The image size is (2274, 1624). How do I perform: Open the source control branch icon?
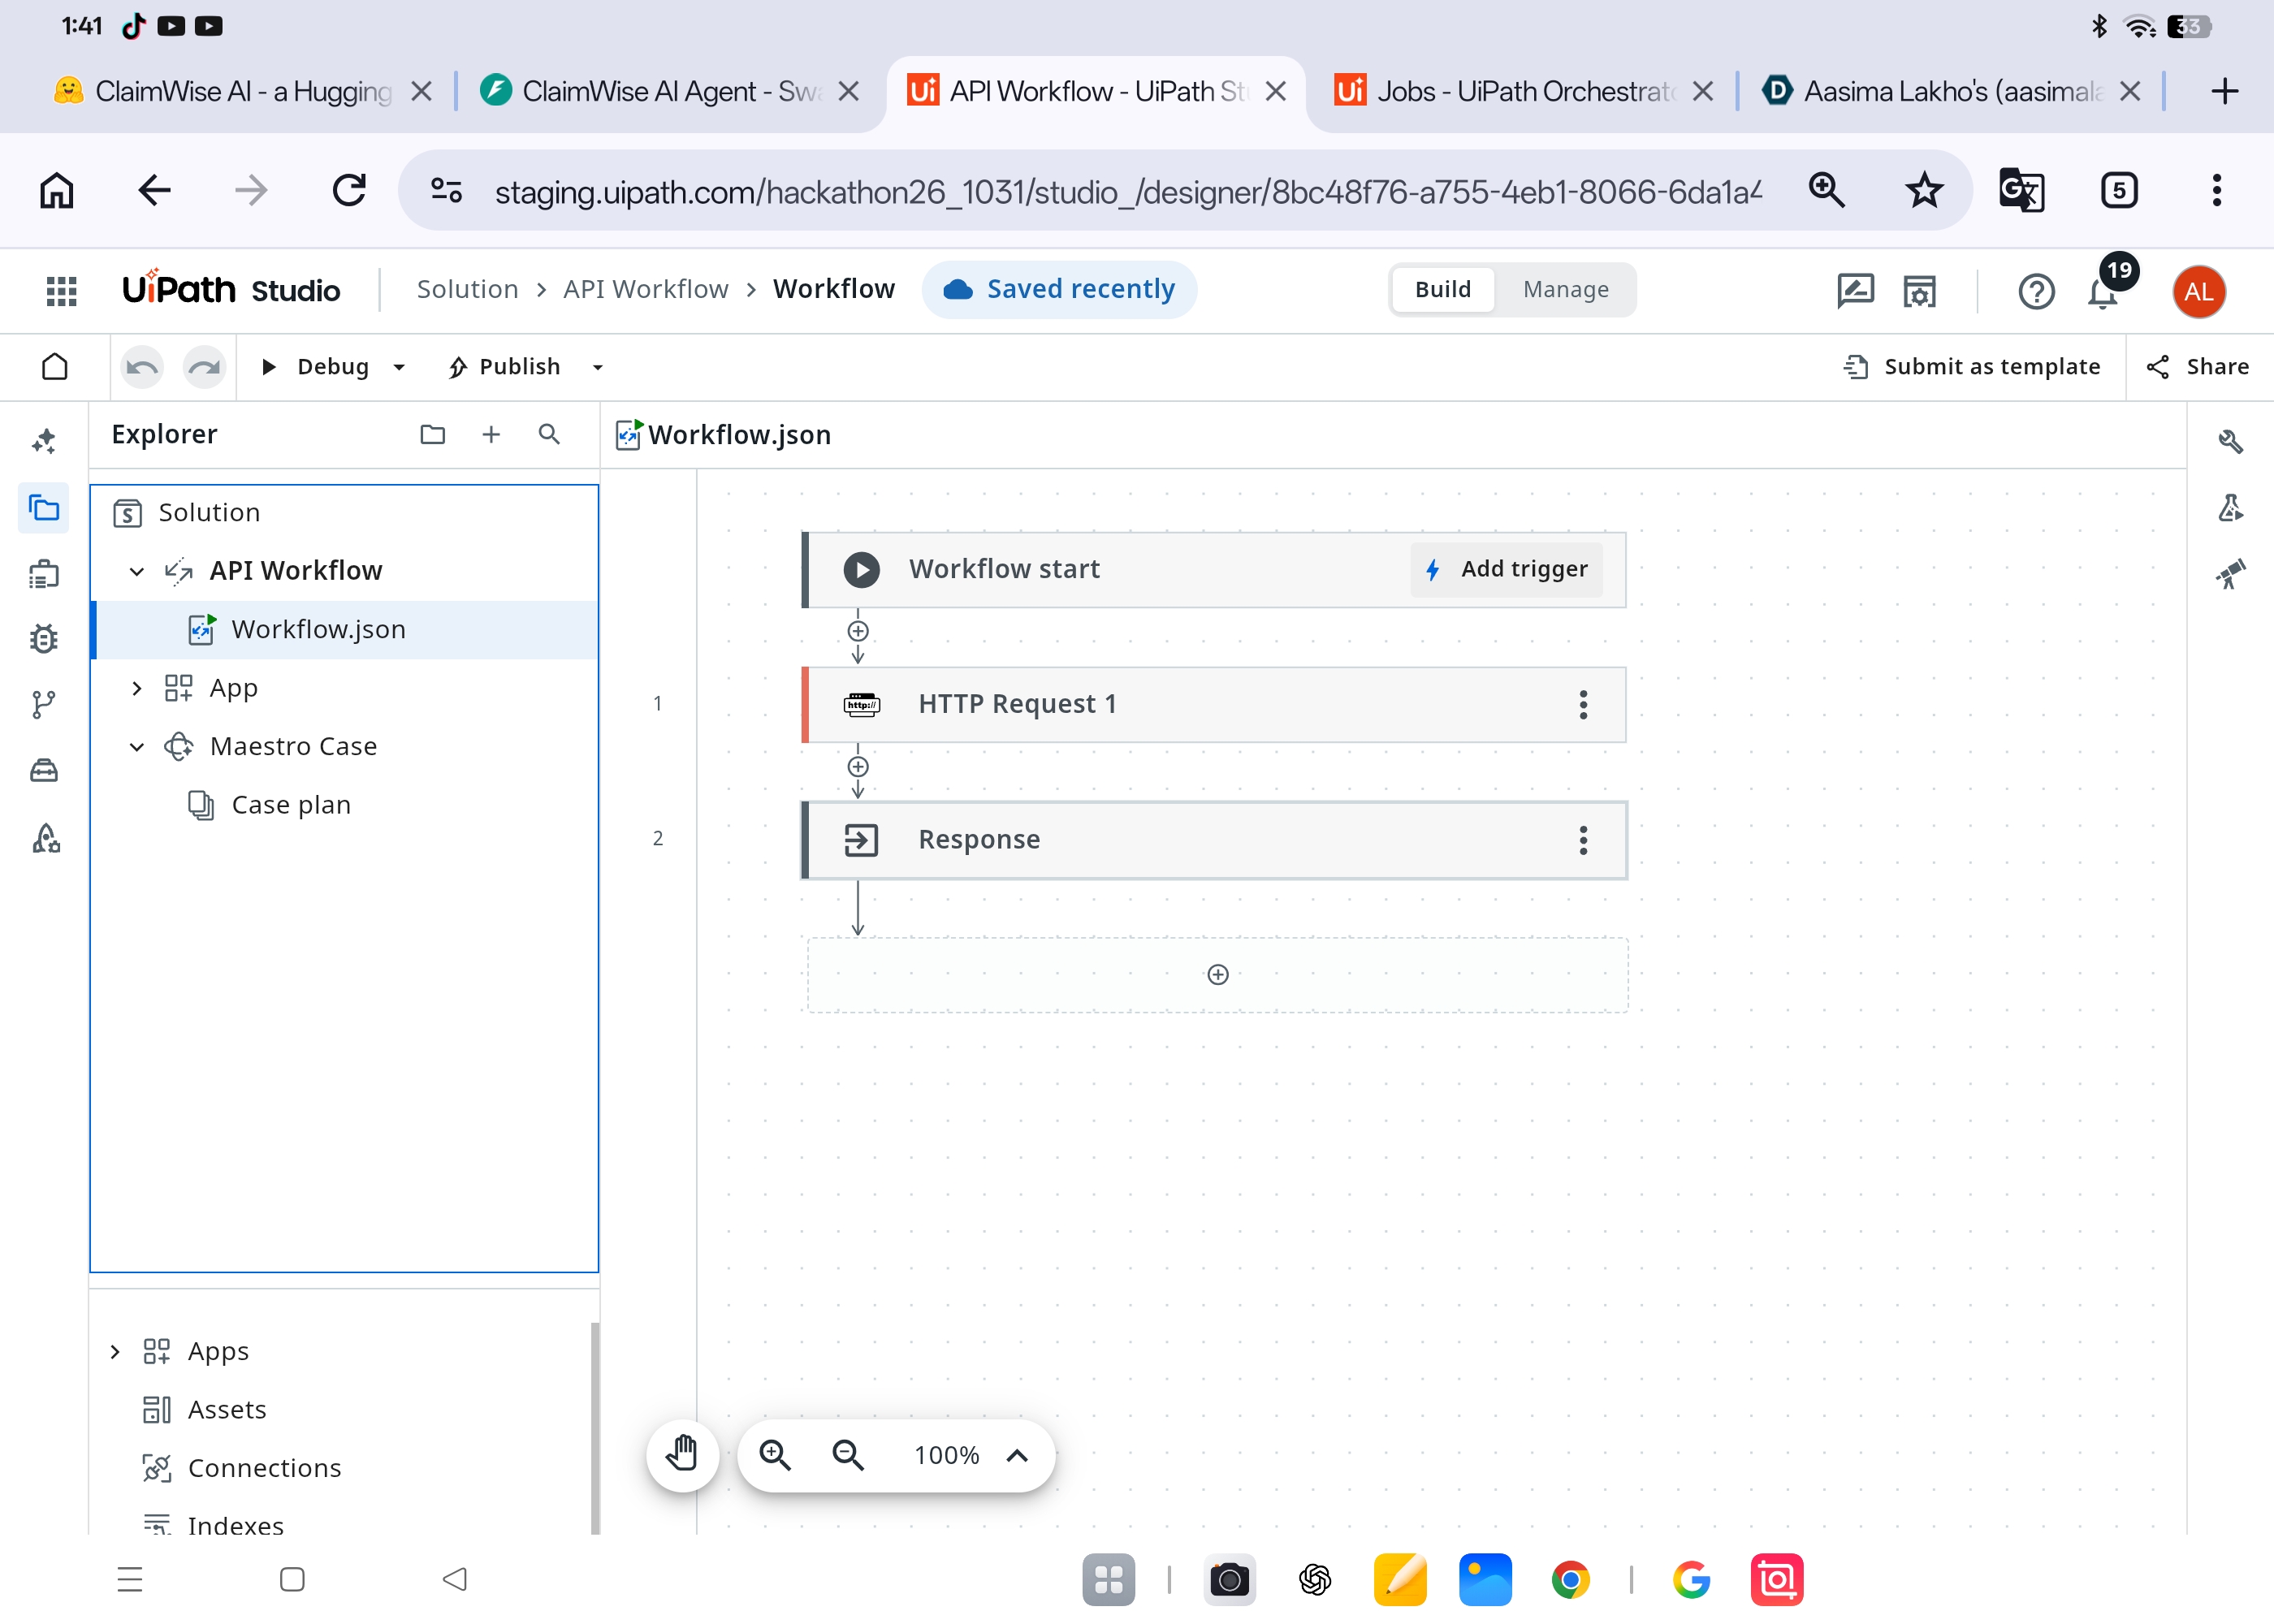pos(44,704)
